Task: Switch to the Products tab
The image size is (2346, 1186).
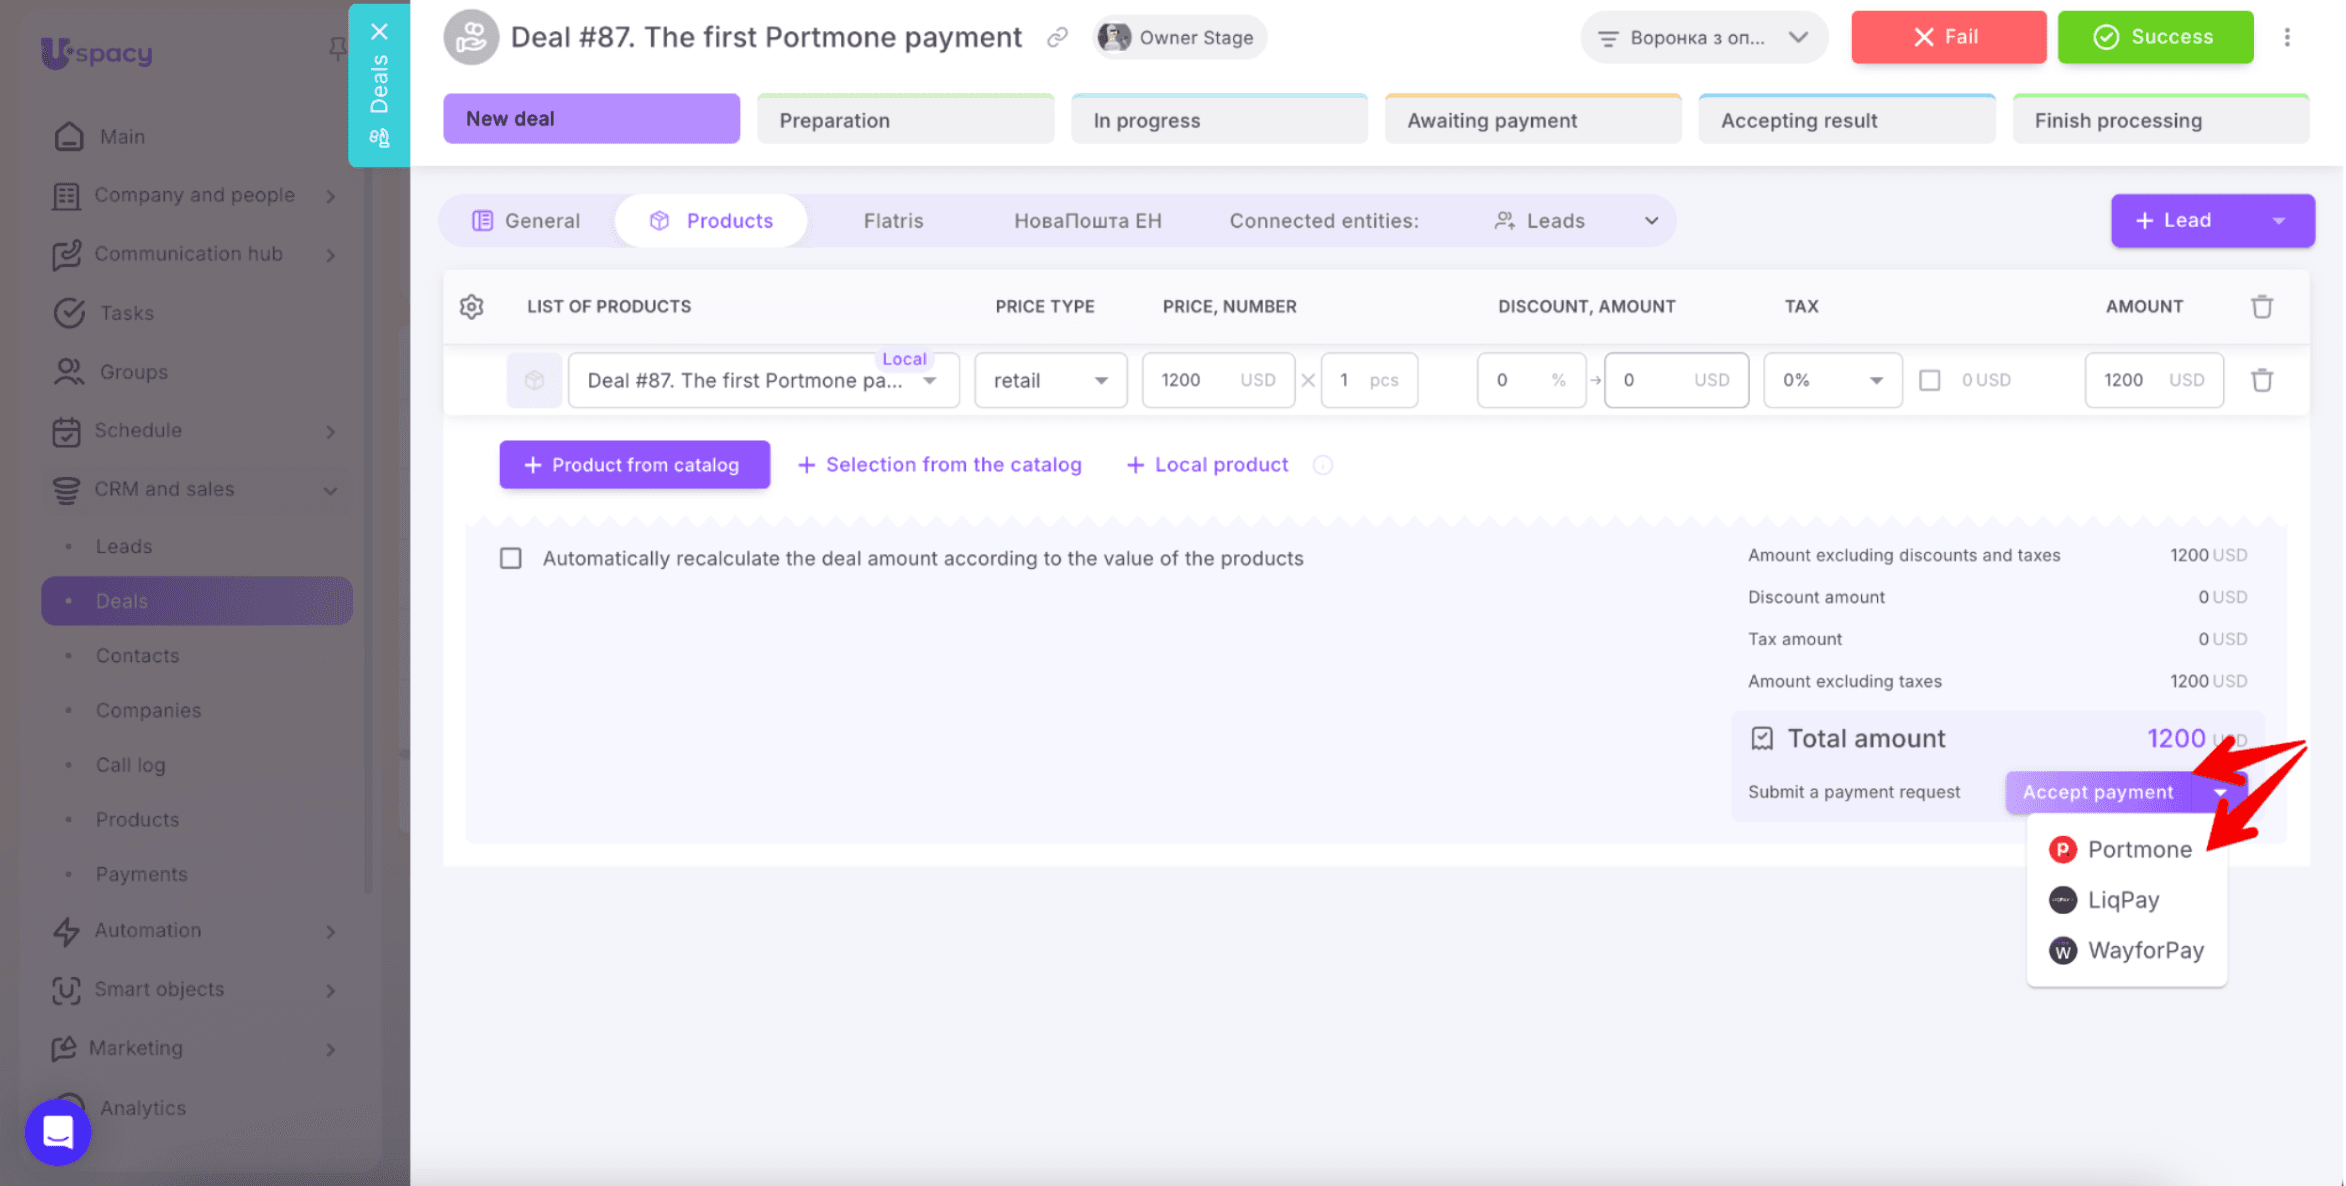Action: pyautogui.click(x=711, y=221)
